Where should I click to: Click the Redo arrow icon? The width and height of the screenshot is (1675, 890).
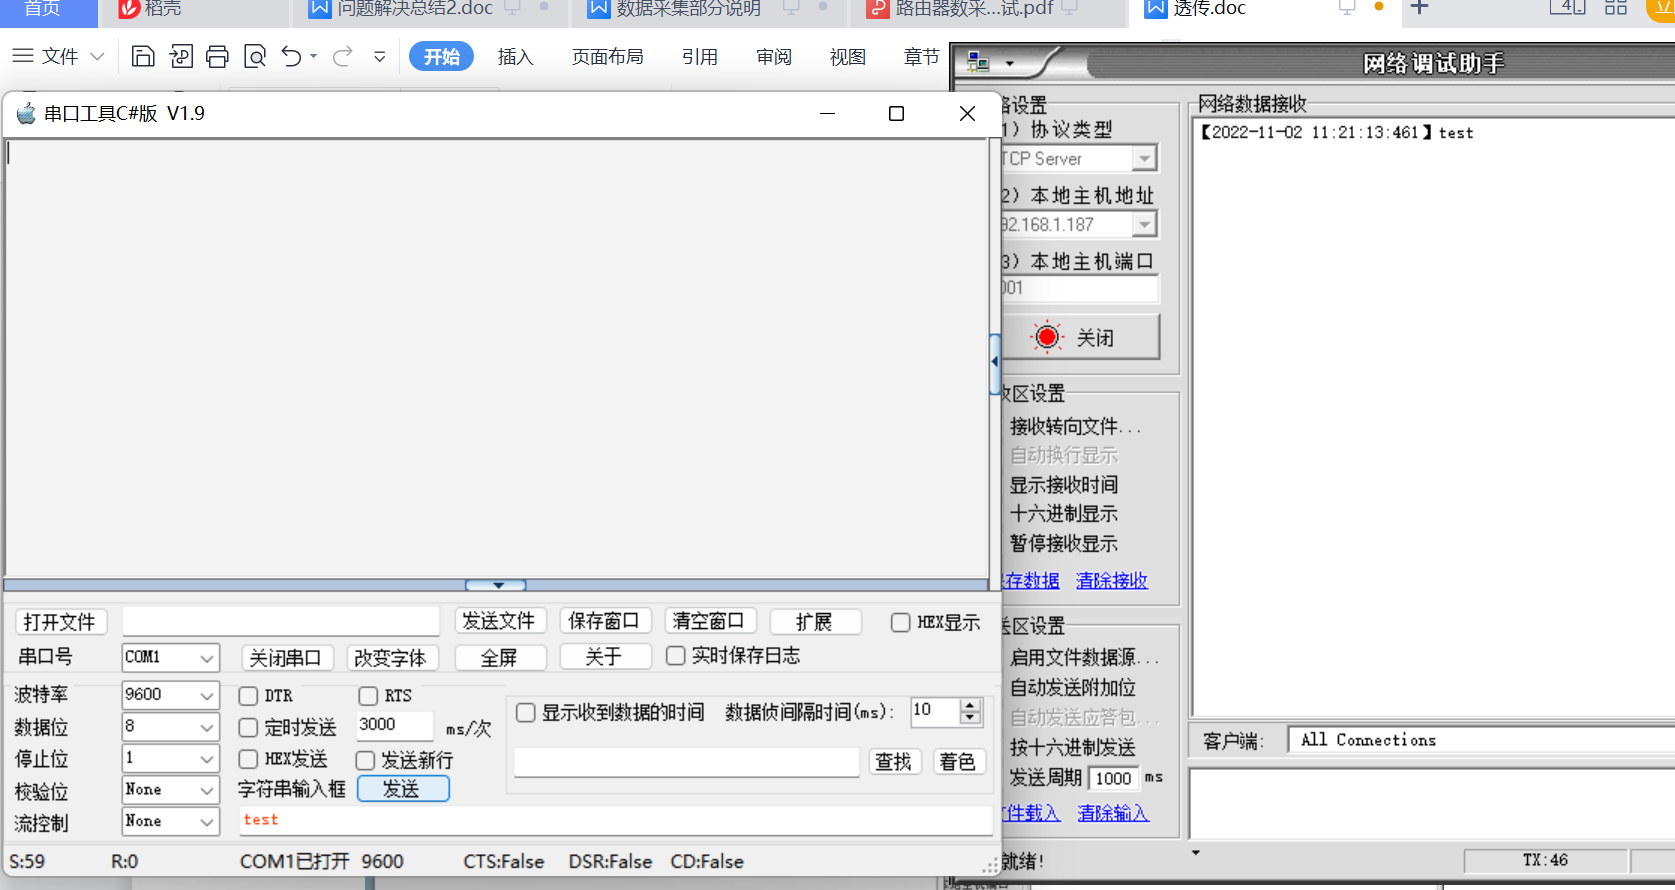[342, 57]
